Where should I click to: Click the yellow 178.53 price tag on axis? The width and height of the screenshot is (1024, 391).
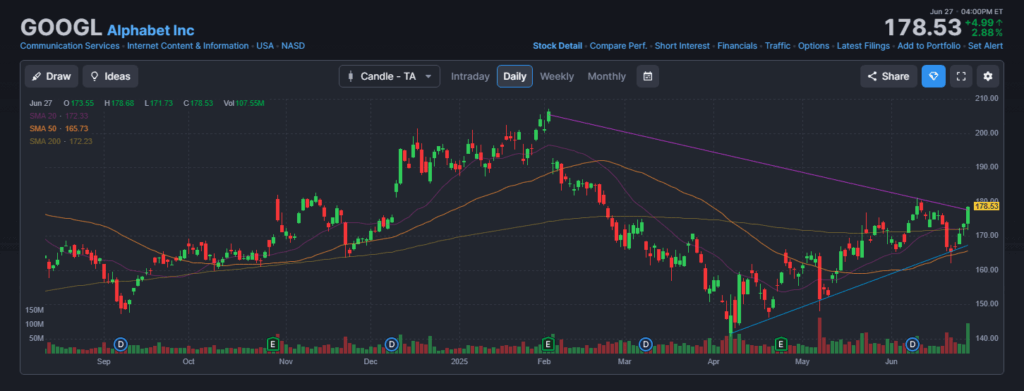[986, 206]
